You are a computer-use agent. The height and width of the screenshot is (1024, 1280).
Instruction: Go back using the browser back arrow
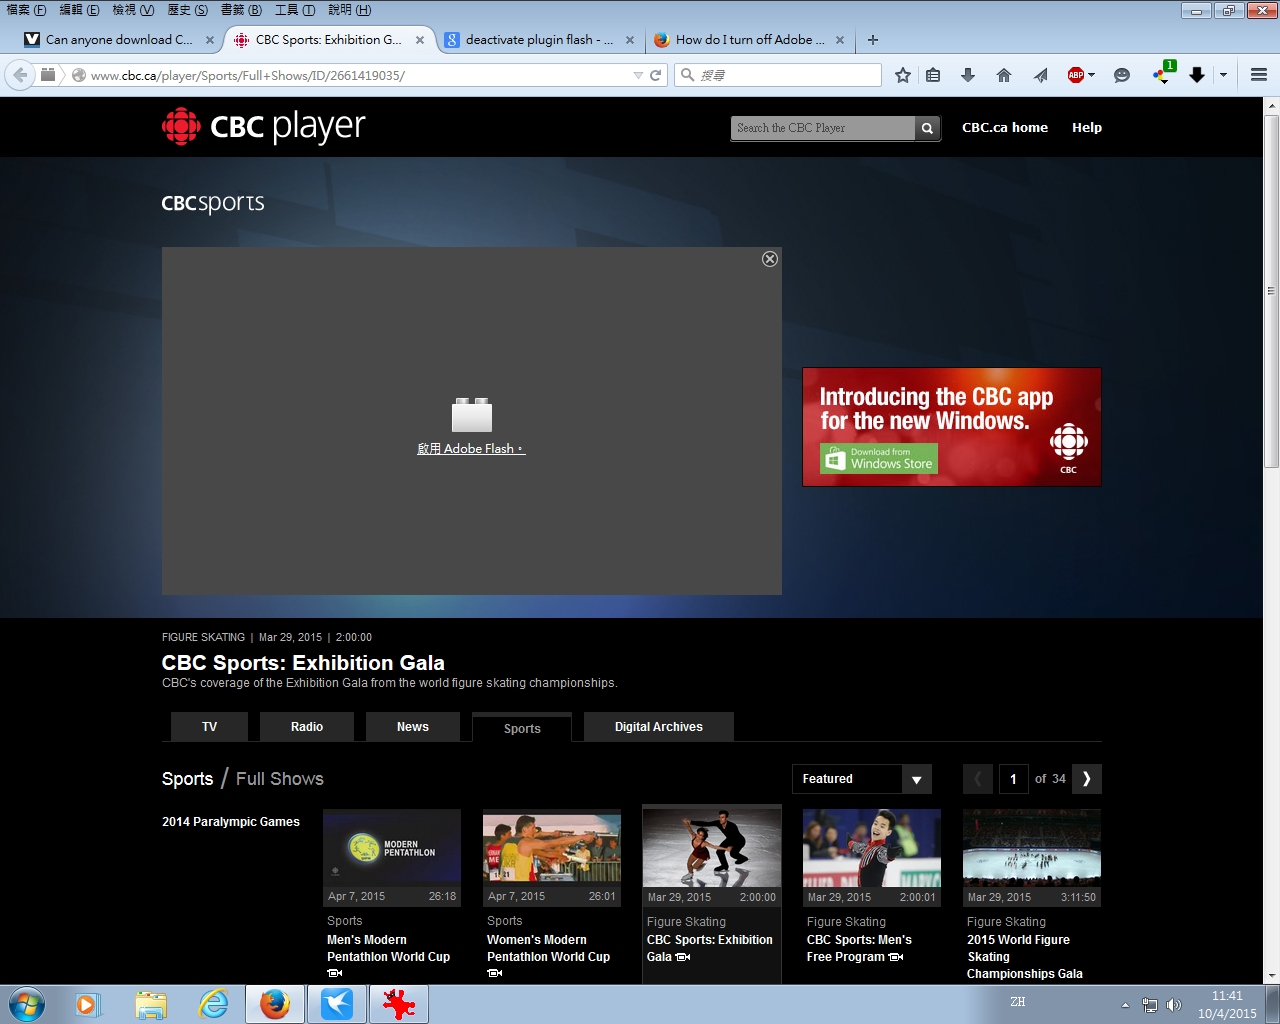(x=20, y=75)
